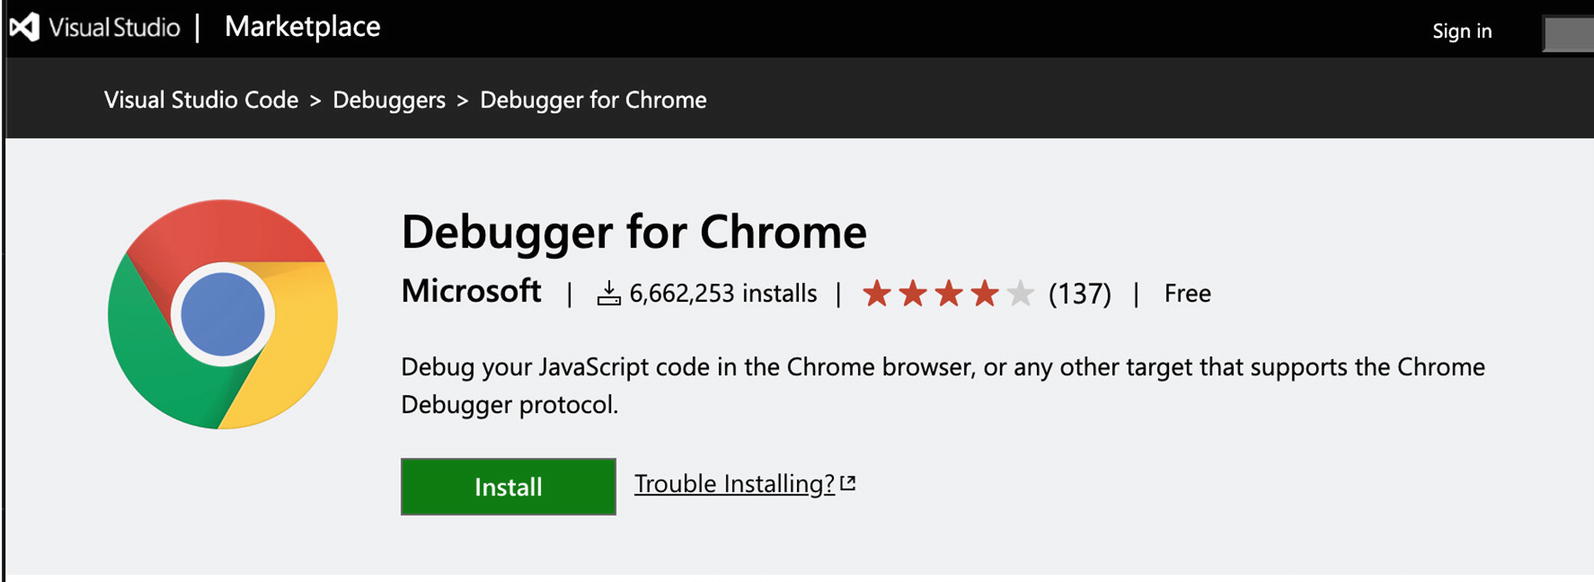Click the Visual Studio text in header
This screenshot has height=582, width=1594.
click(114, 27)
